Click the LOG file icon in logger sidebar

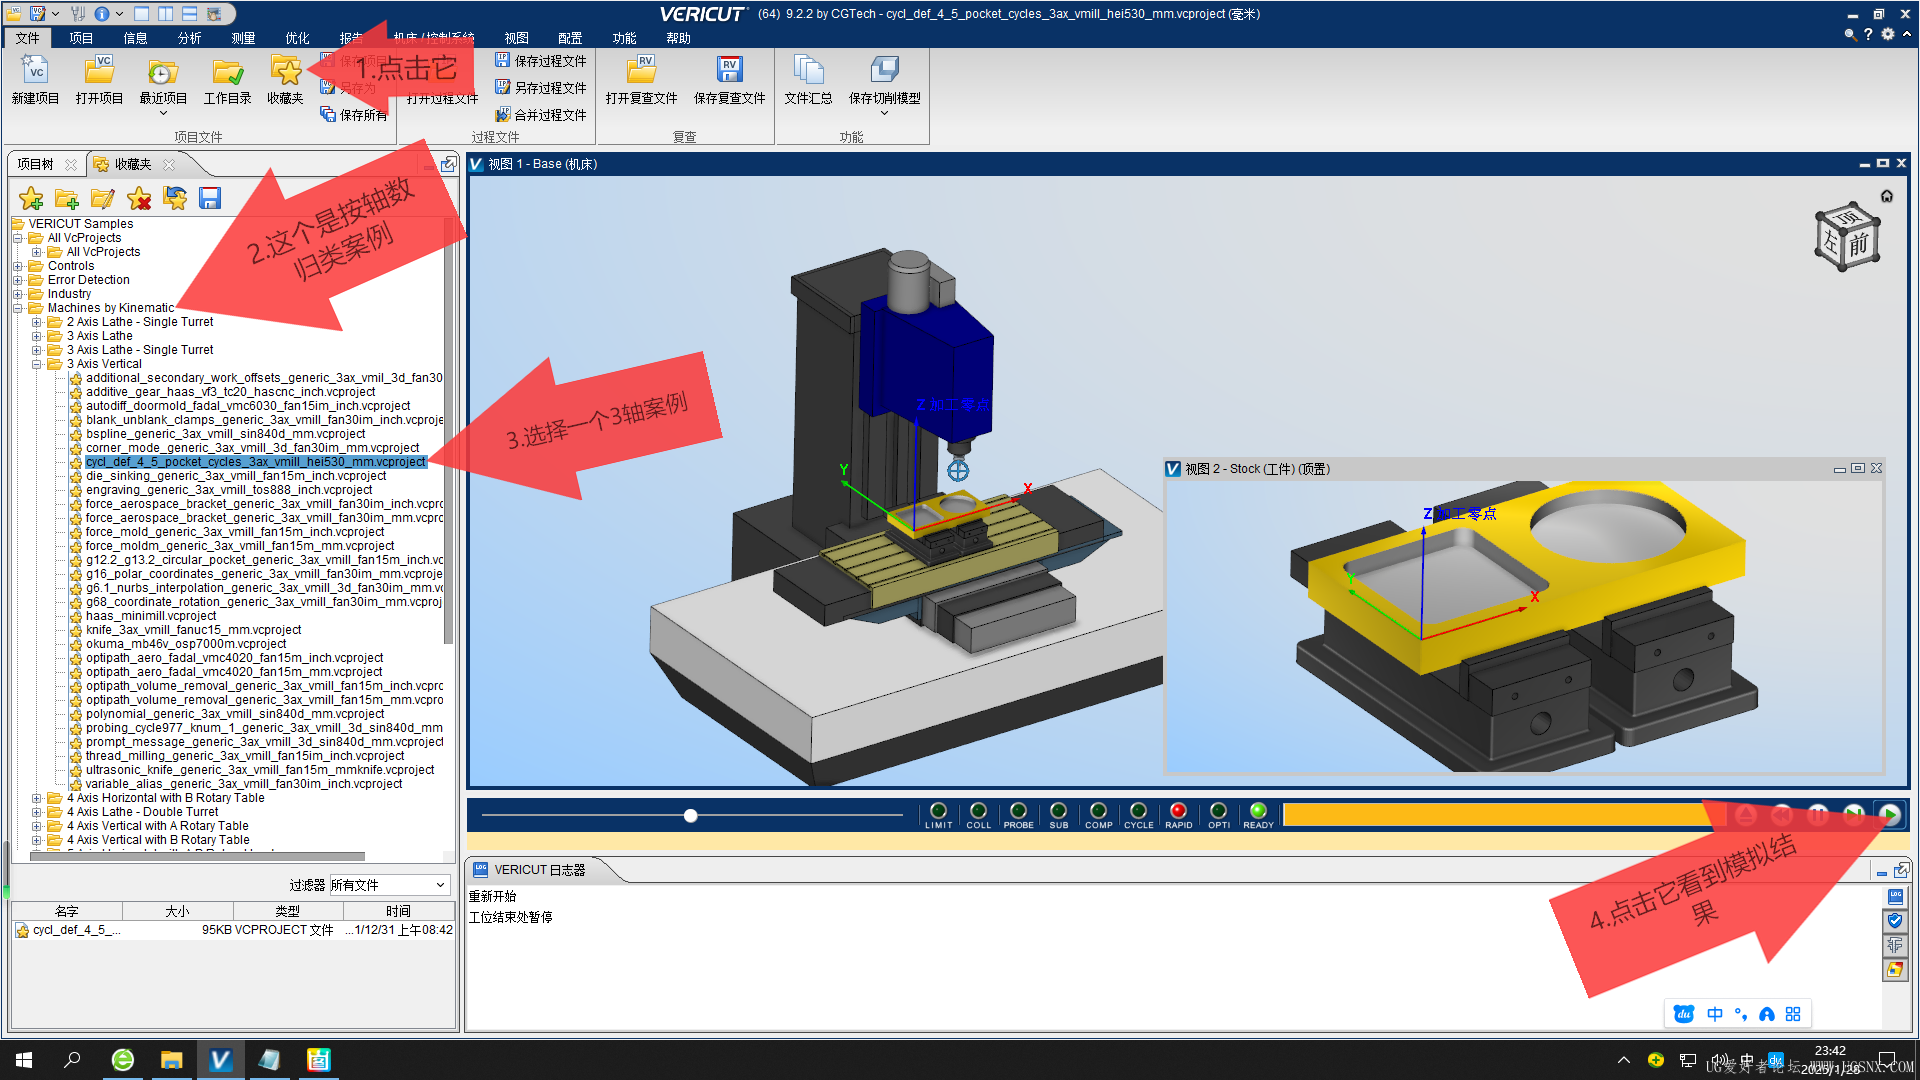[1895, 897]
